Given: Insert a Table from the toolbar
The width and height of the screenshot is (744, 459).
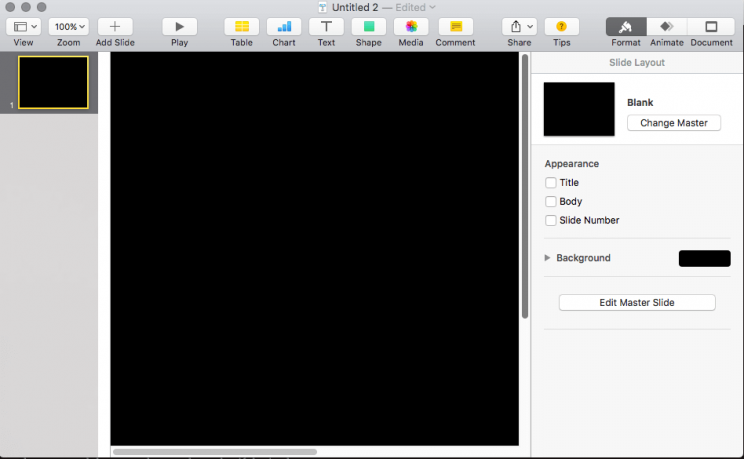Looking at the screenshot, I should coord(241,27).
